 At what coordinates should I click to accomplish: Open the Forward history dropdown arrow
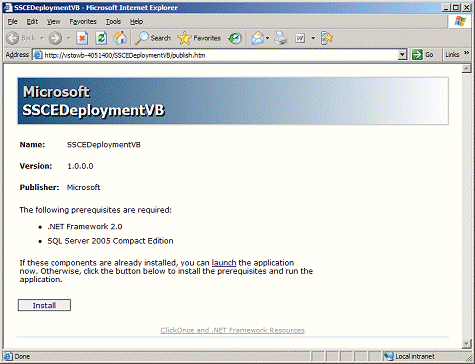[x=68, y=38]
